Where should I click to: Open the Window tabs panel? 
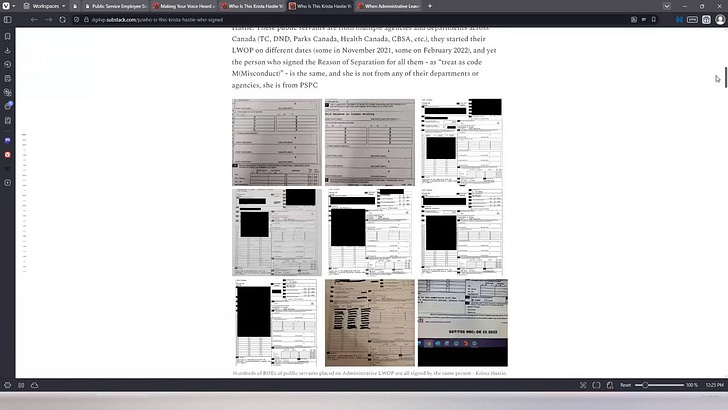point(7,92)
